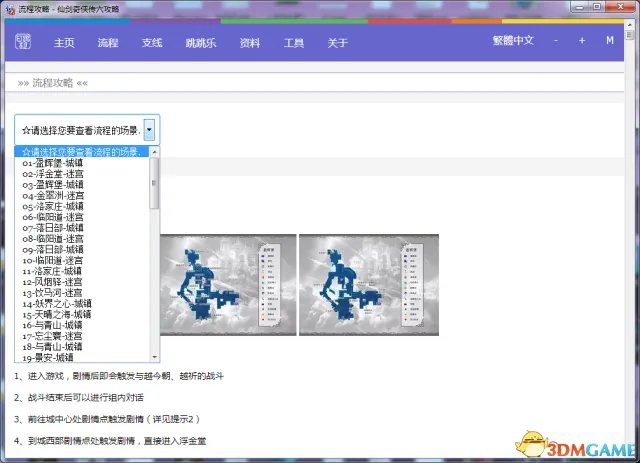Open the 工具 menu item

(x=293, y=42)
